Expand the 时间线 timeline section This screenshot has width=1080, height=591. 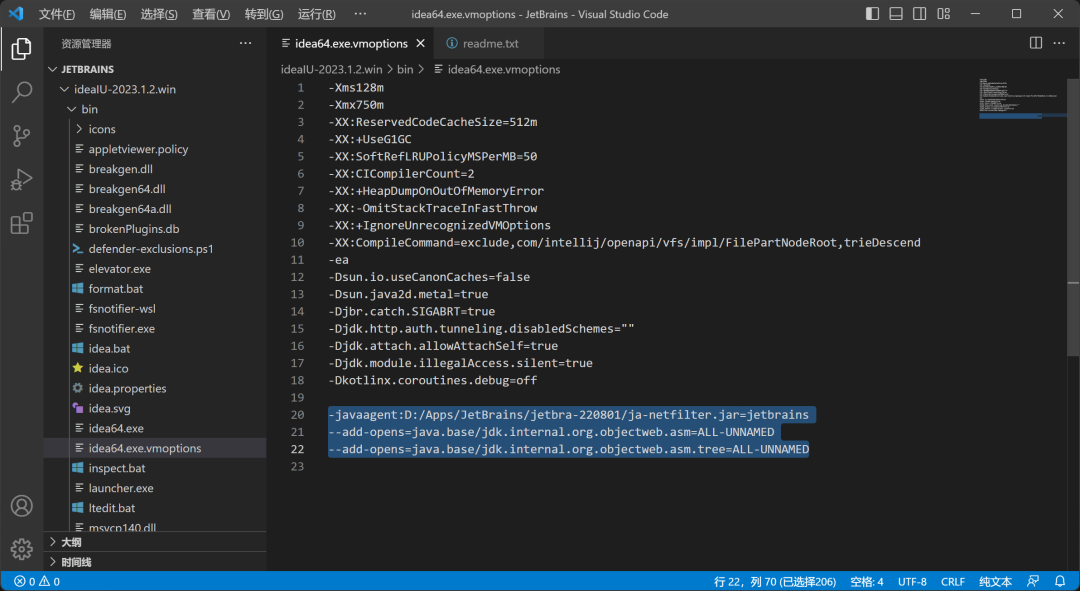(155, 562)
